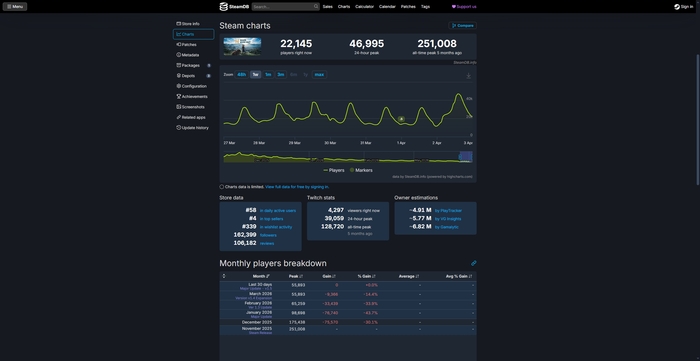Open the Patches sidebar tab icon

pos(179,45)
